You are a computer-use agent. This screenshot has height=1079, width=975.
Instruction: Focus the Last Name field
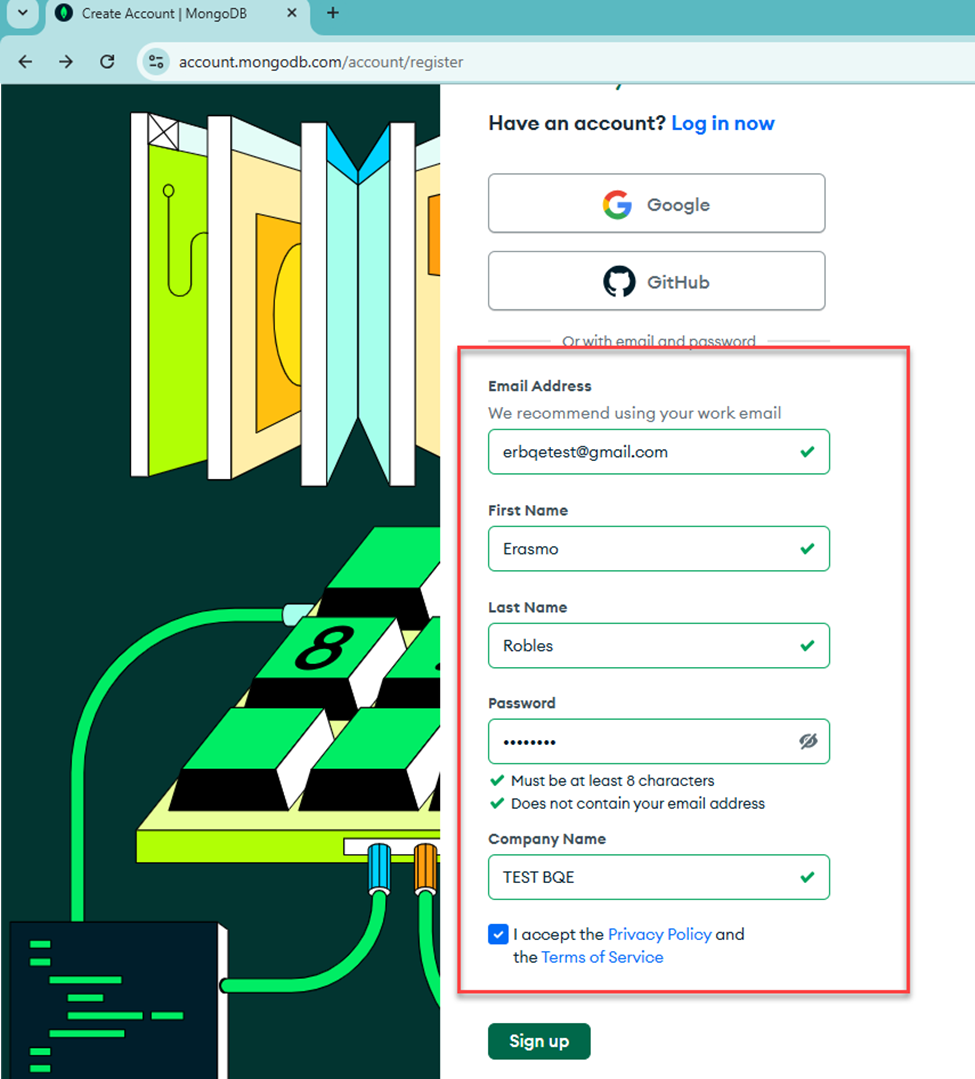(658, 645)
